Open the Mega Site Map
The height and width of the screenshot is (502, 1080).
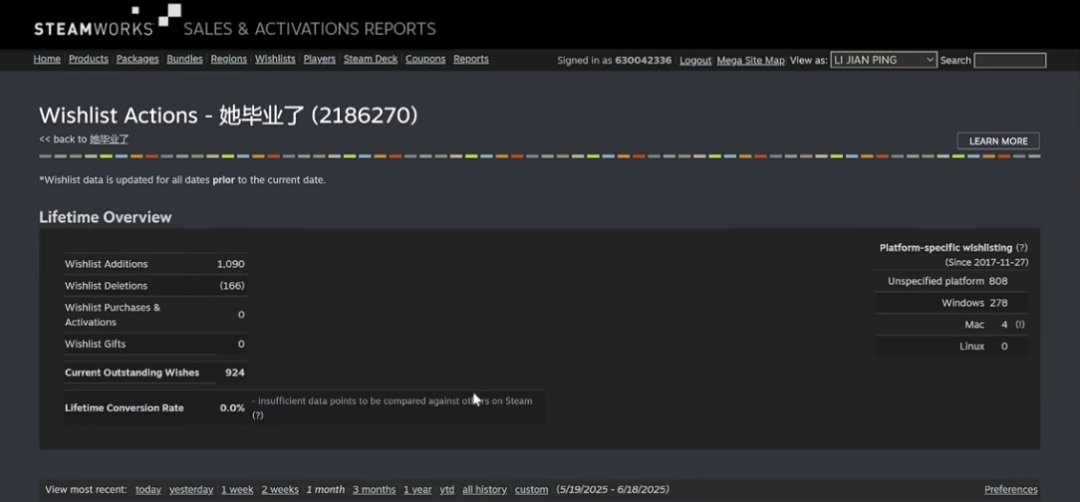click(x=750, y=61)
